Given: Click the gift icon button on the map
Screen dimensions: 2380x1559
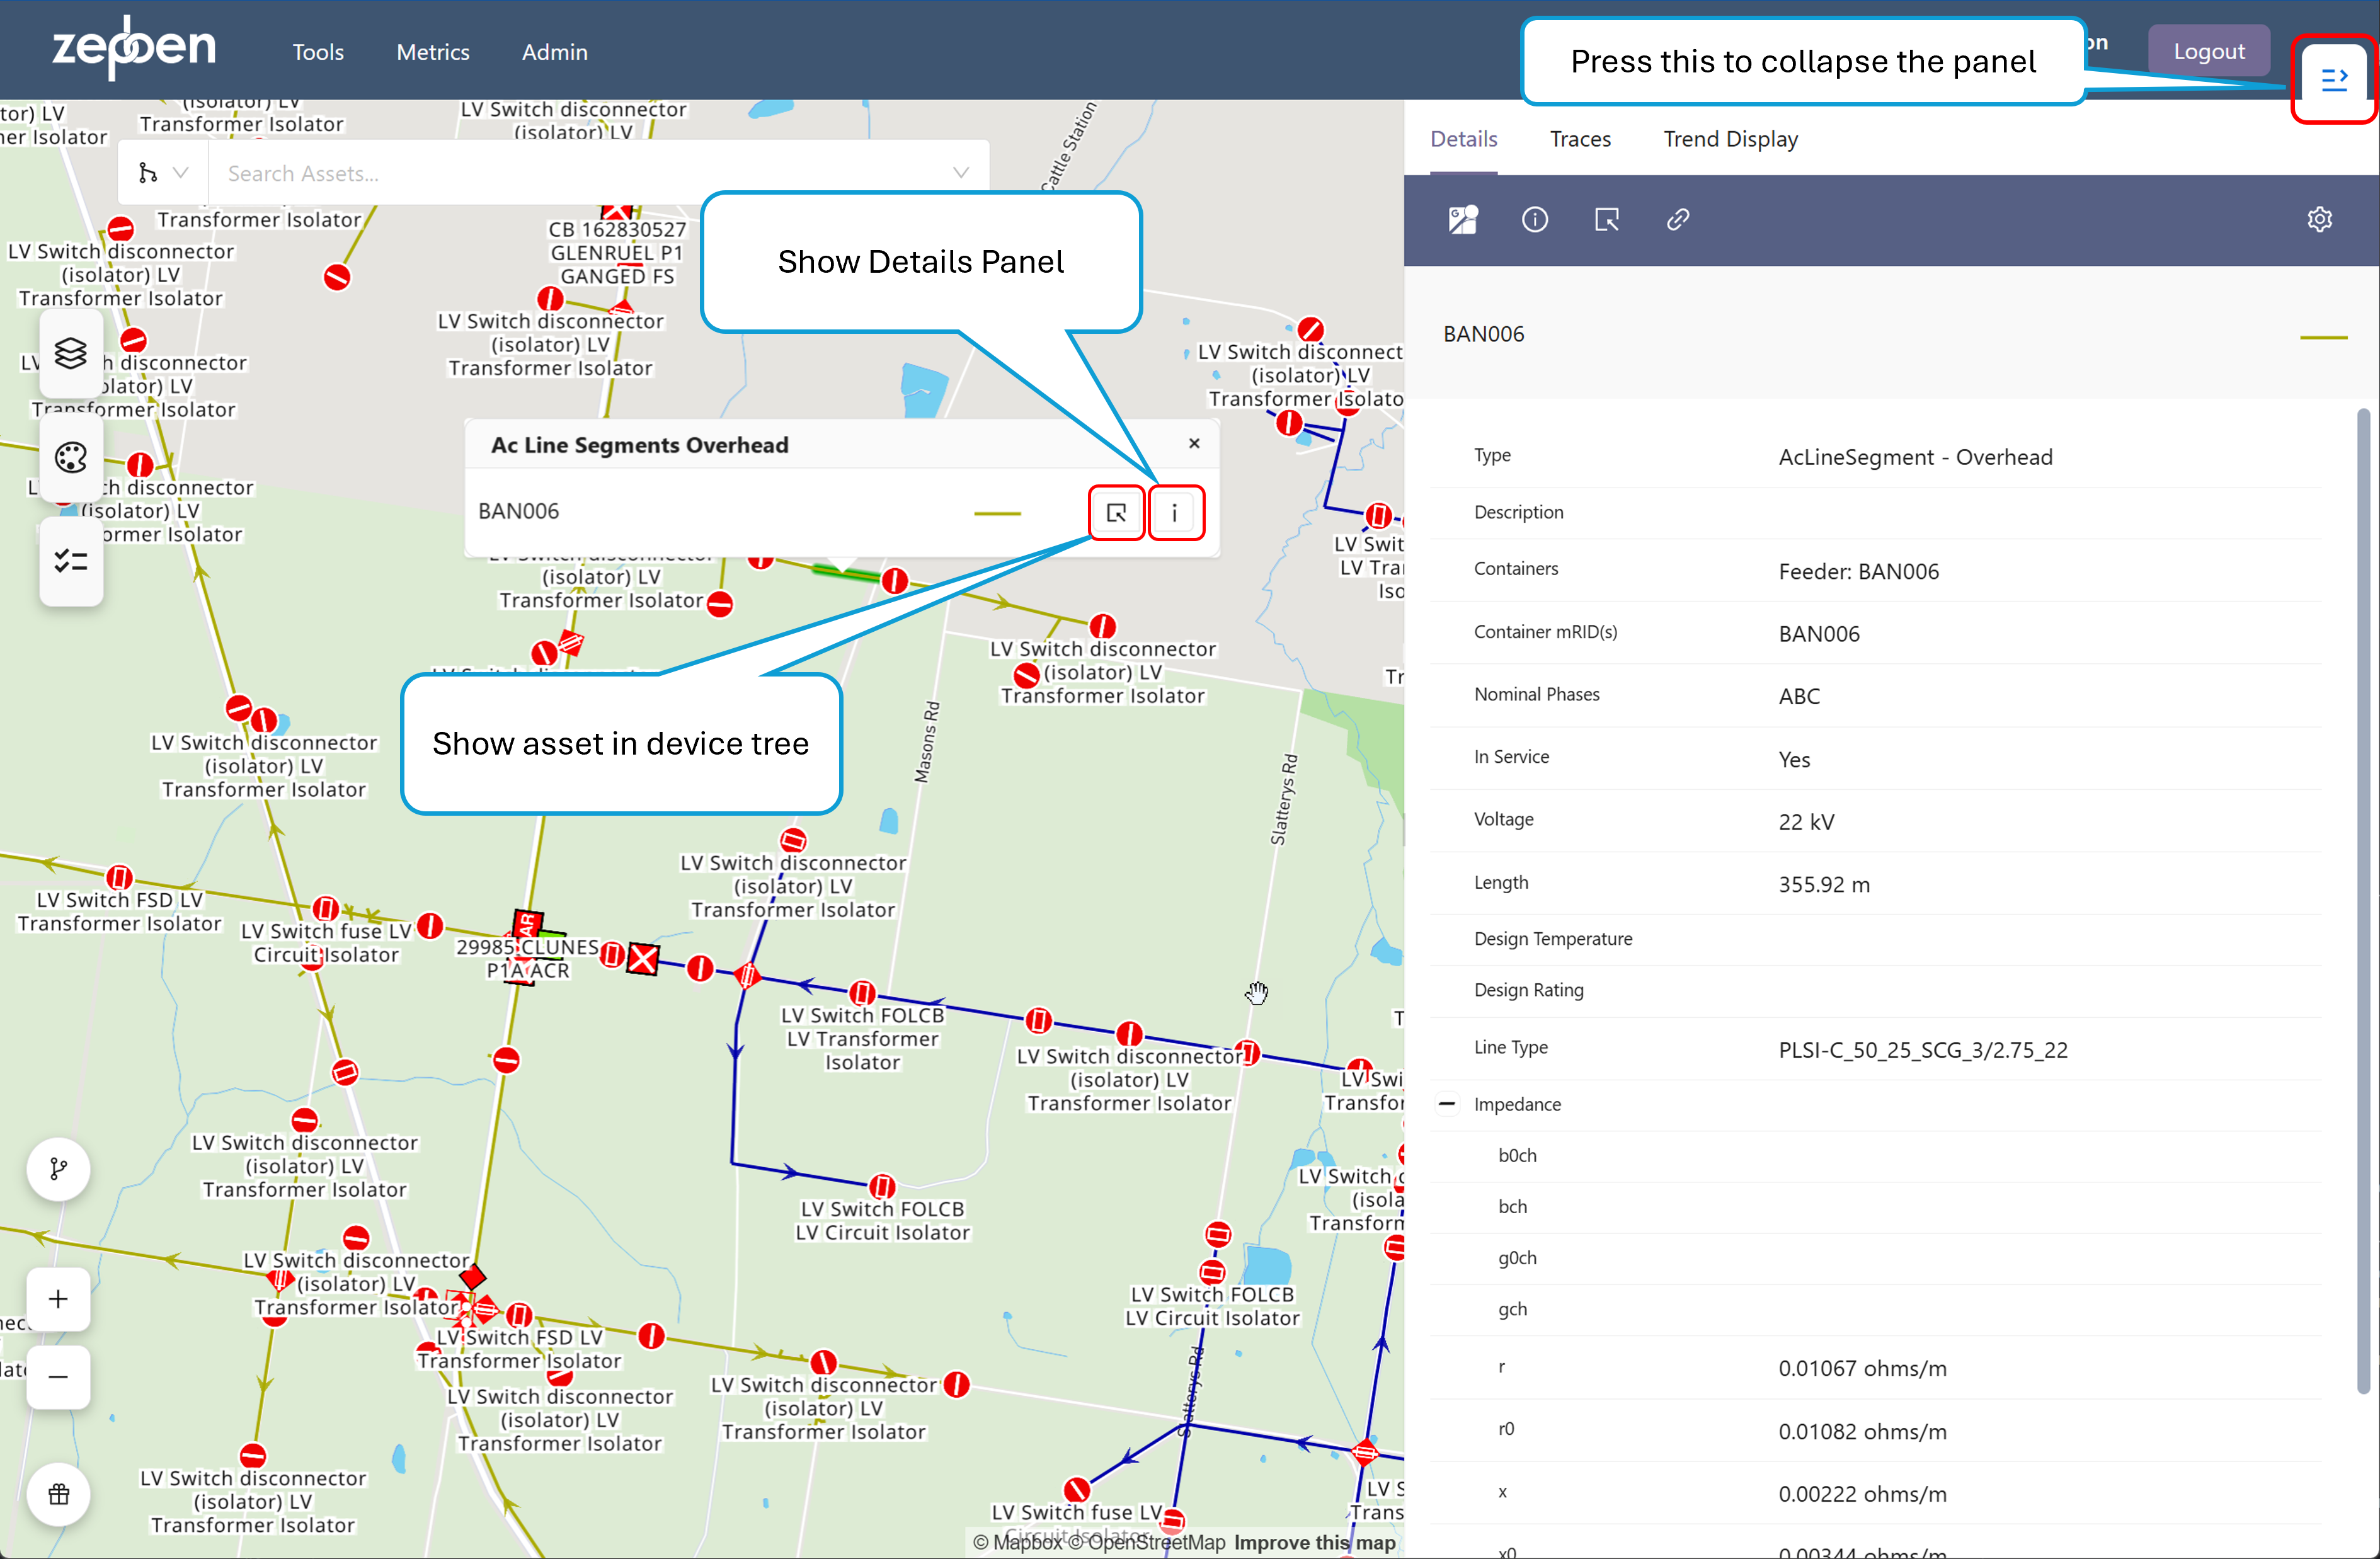Looking at the screenshot, I should click(x=59, y=1494).
